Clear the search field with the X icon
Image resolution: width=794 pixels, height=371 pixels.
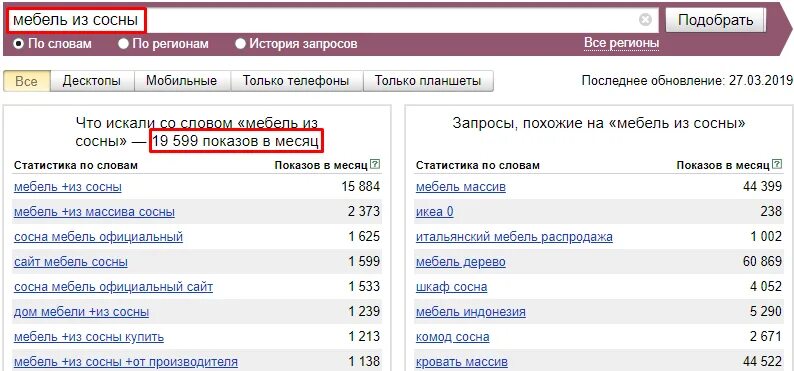tap(645, 20)
